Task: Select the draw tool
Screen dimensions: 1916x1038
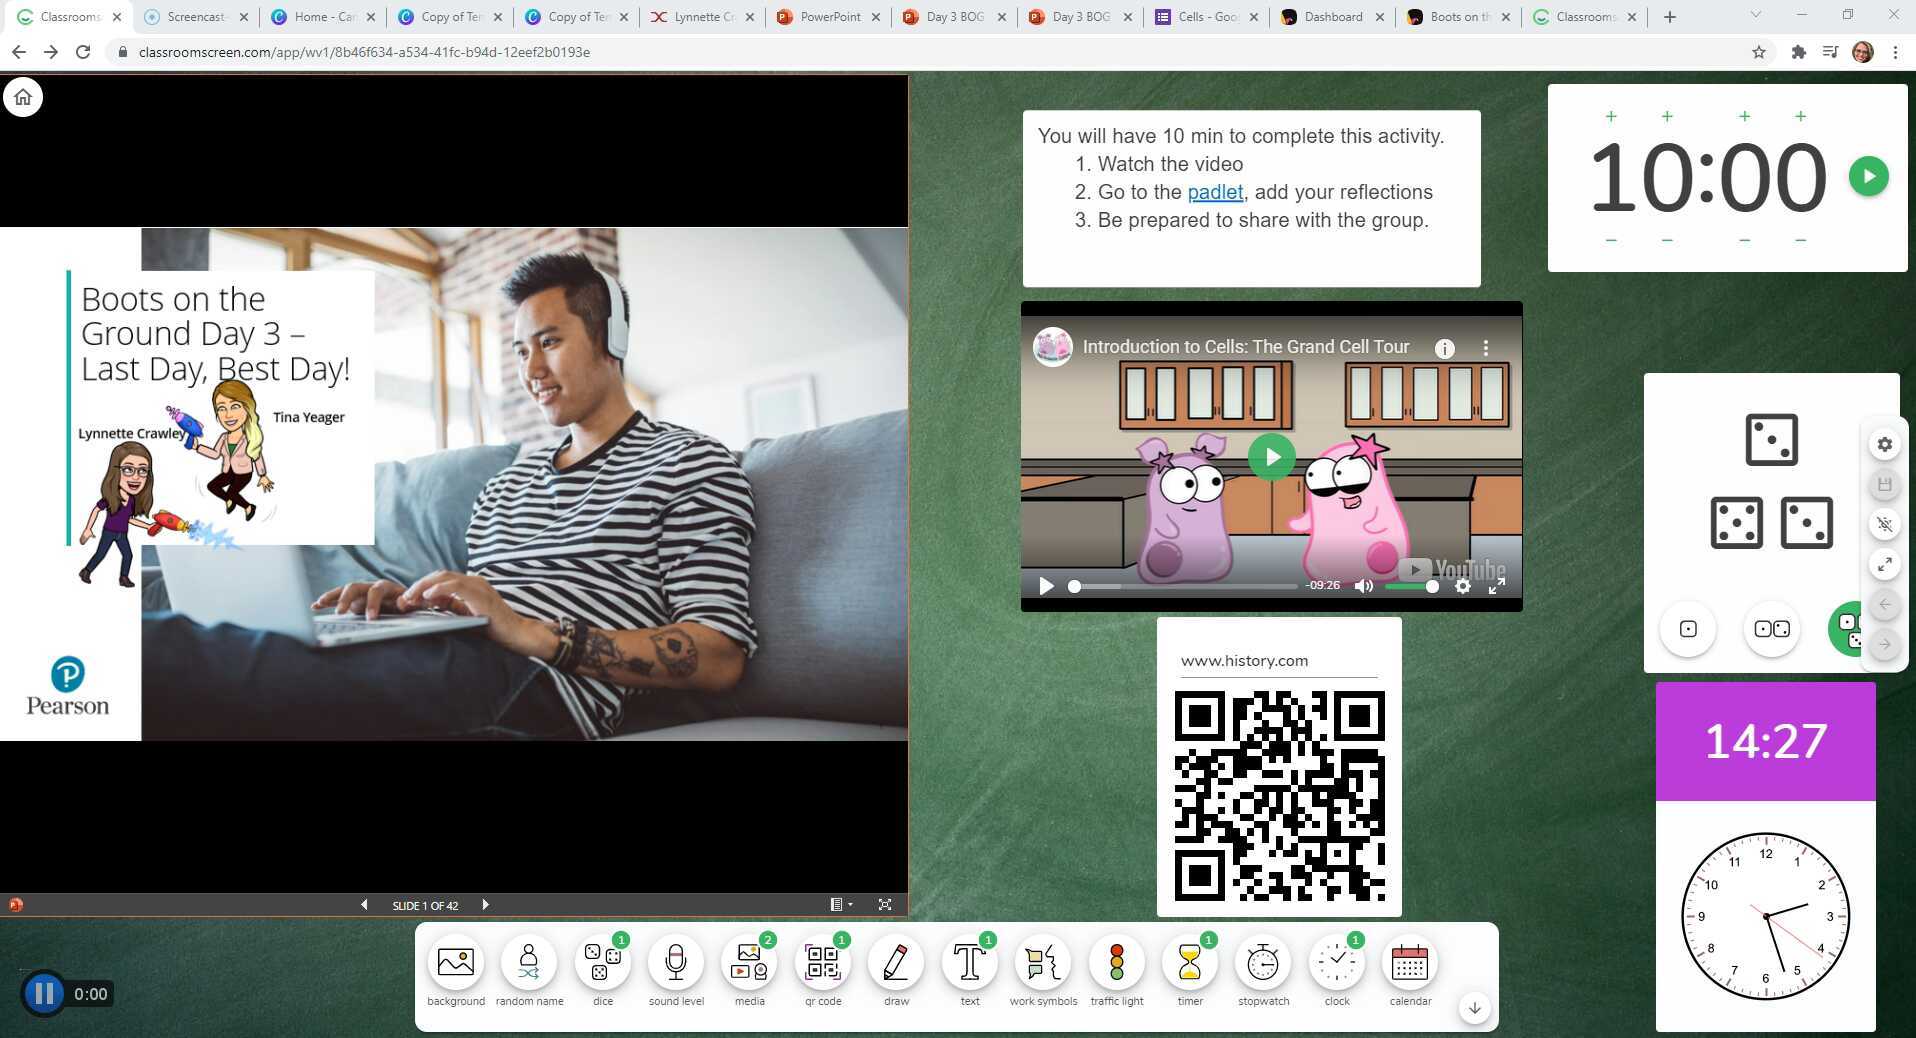Action: (895, 963)
